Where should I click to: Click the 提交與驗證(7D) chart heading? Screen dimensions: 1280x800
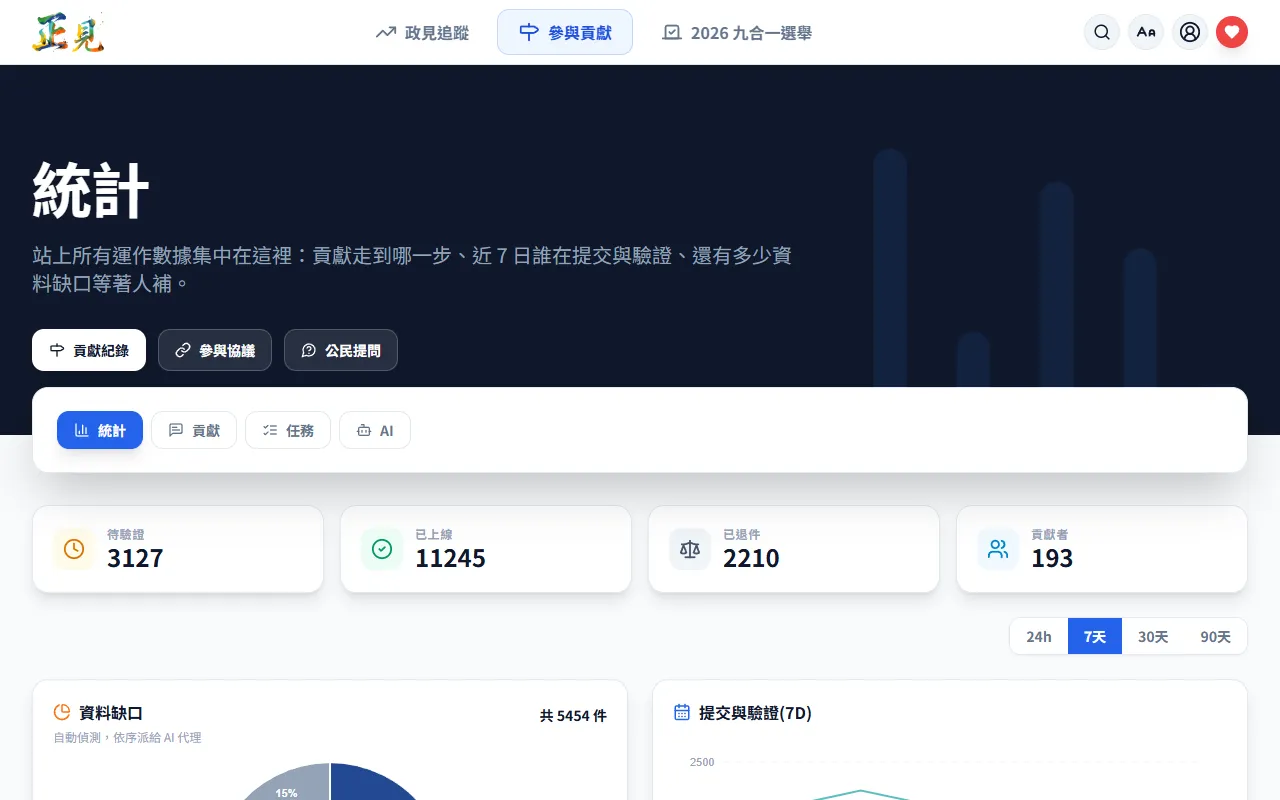coord(755,712)
